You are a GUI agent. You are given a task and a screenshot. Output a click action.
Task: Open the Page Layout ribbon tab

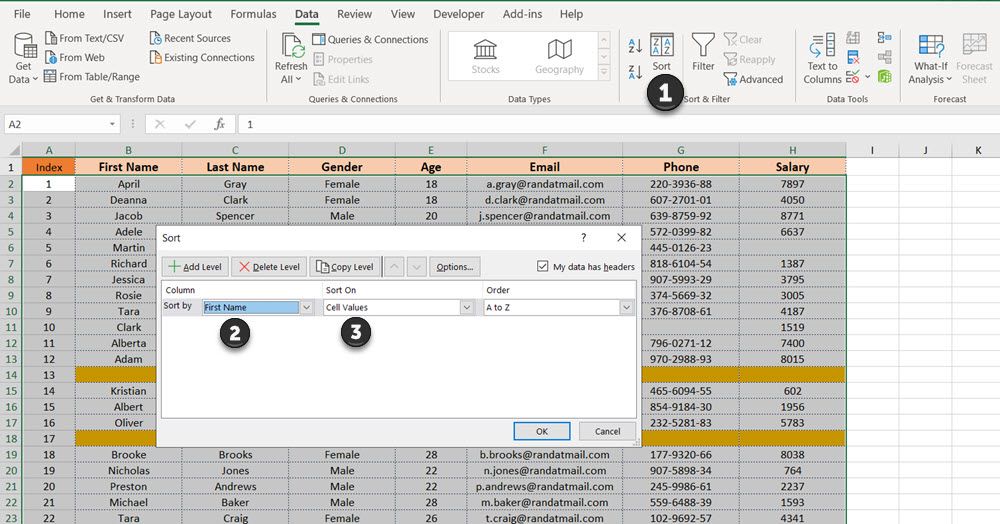tap(181, 14)
